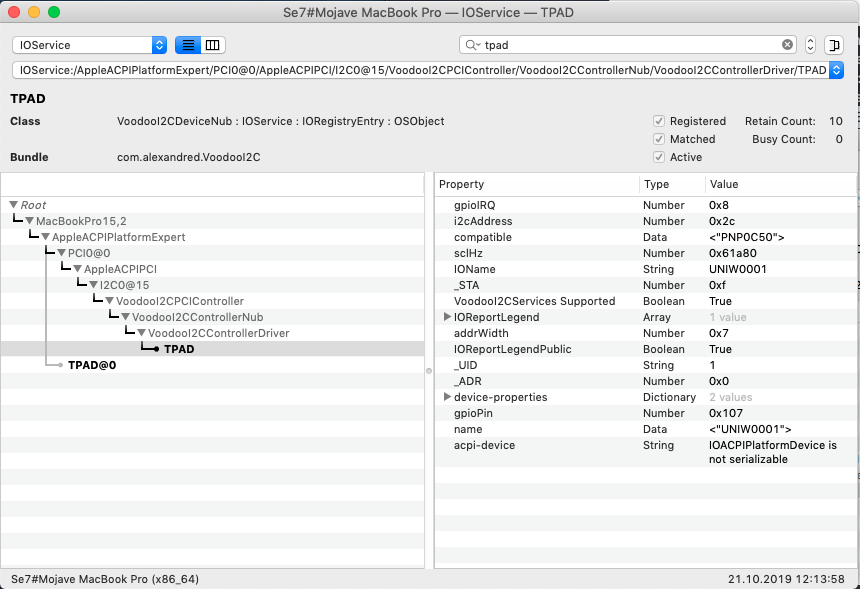Switch to the column browser view

tap(212, 45)
